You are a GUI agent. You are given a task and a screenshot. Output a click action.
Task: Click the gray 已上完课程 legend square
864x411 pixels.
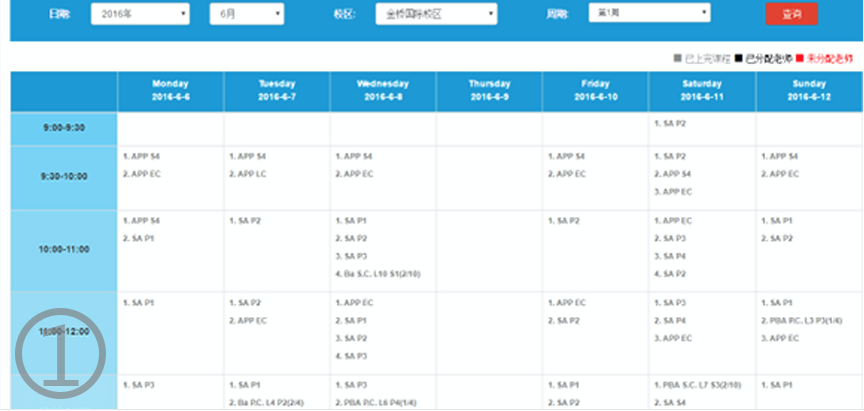676,58
